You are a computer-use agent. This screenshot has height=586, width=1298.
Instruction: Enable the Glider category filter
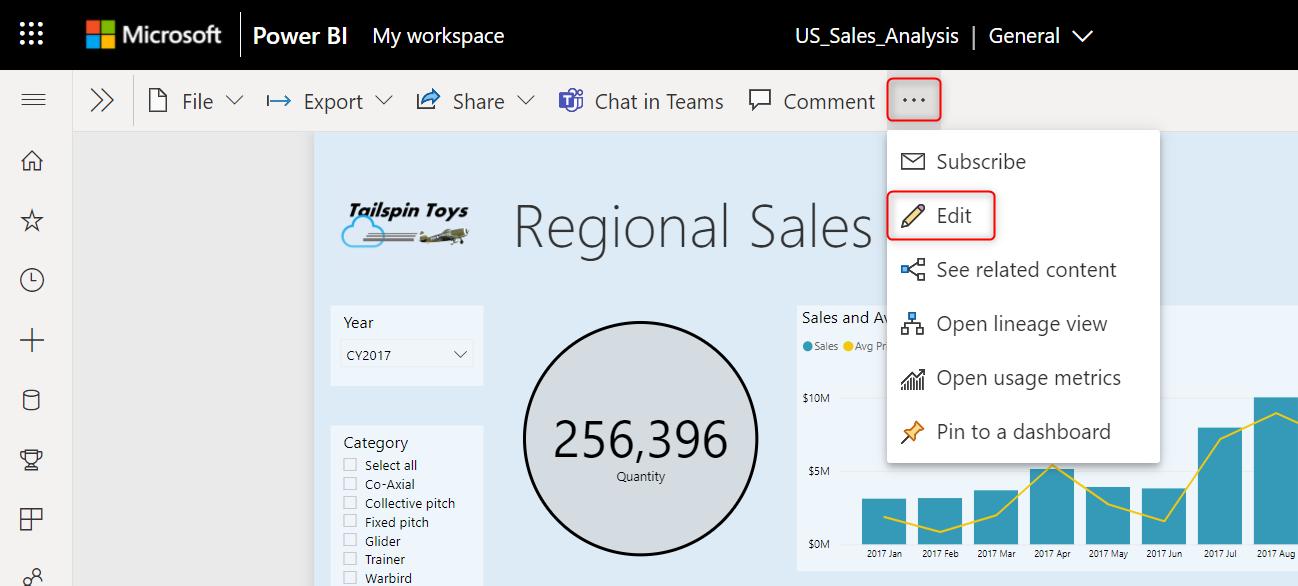point(349,540)
